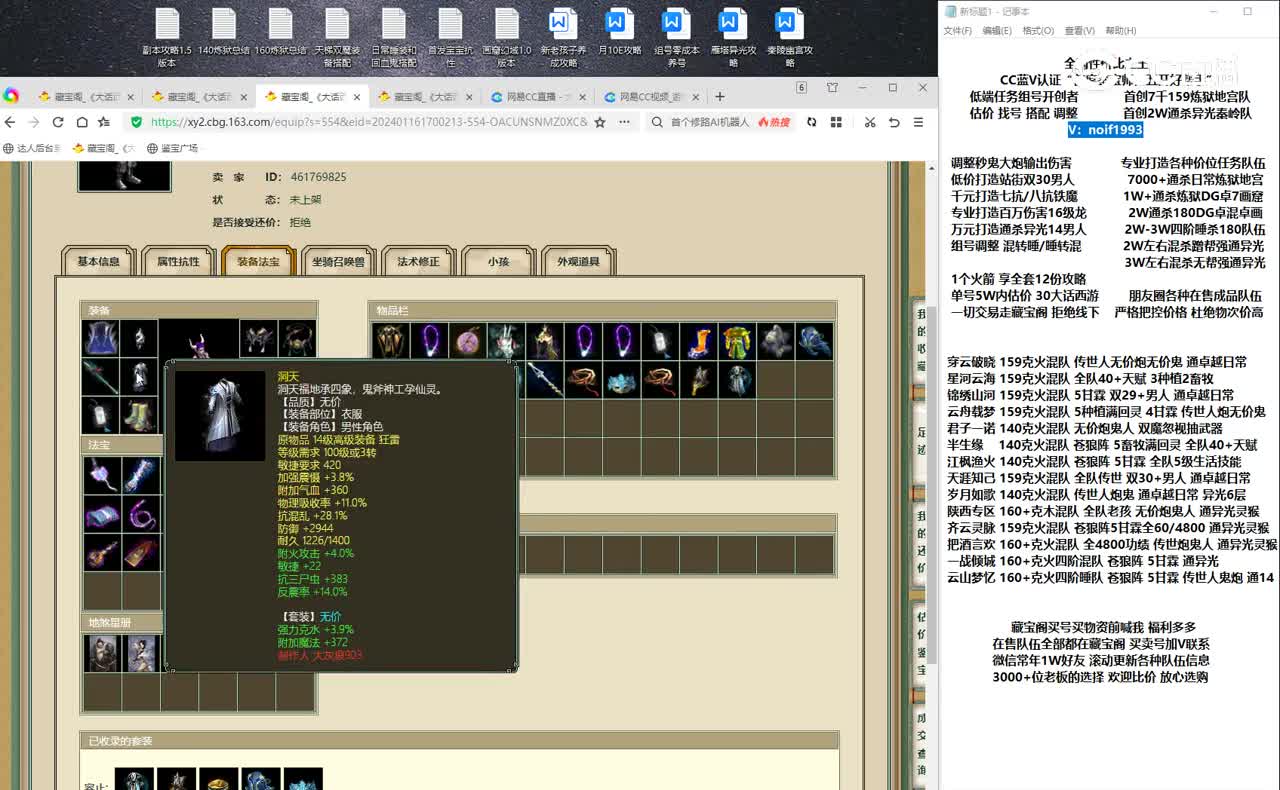The image size is (1280, 790).
Task: Reload the browser page
Action: [x=57, y=122]
